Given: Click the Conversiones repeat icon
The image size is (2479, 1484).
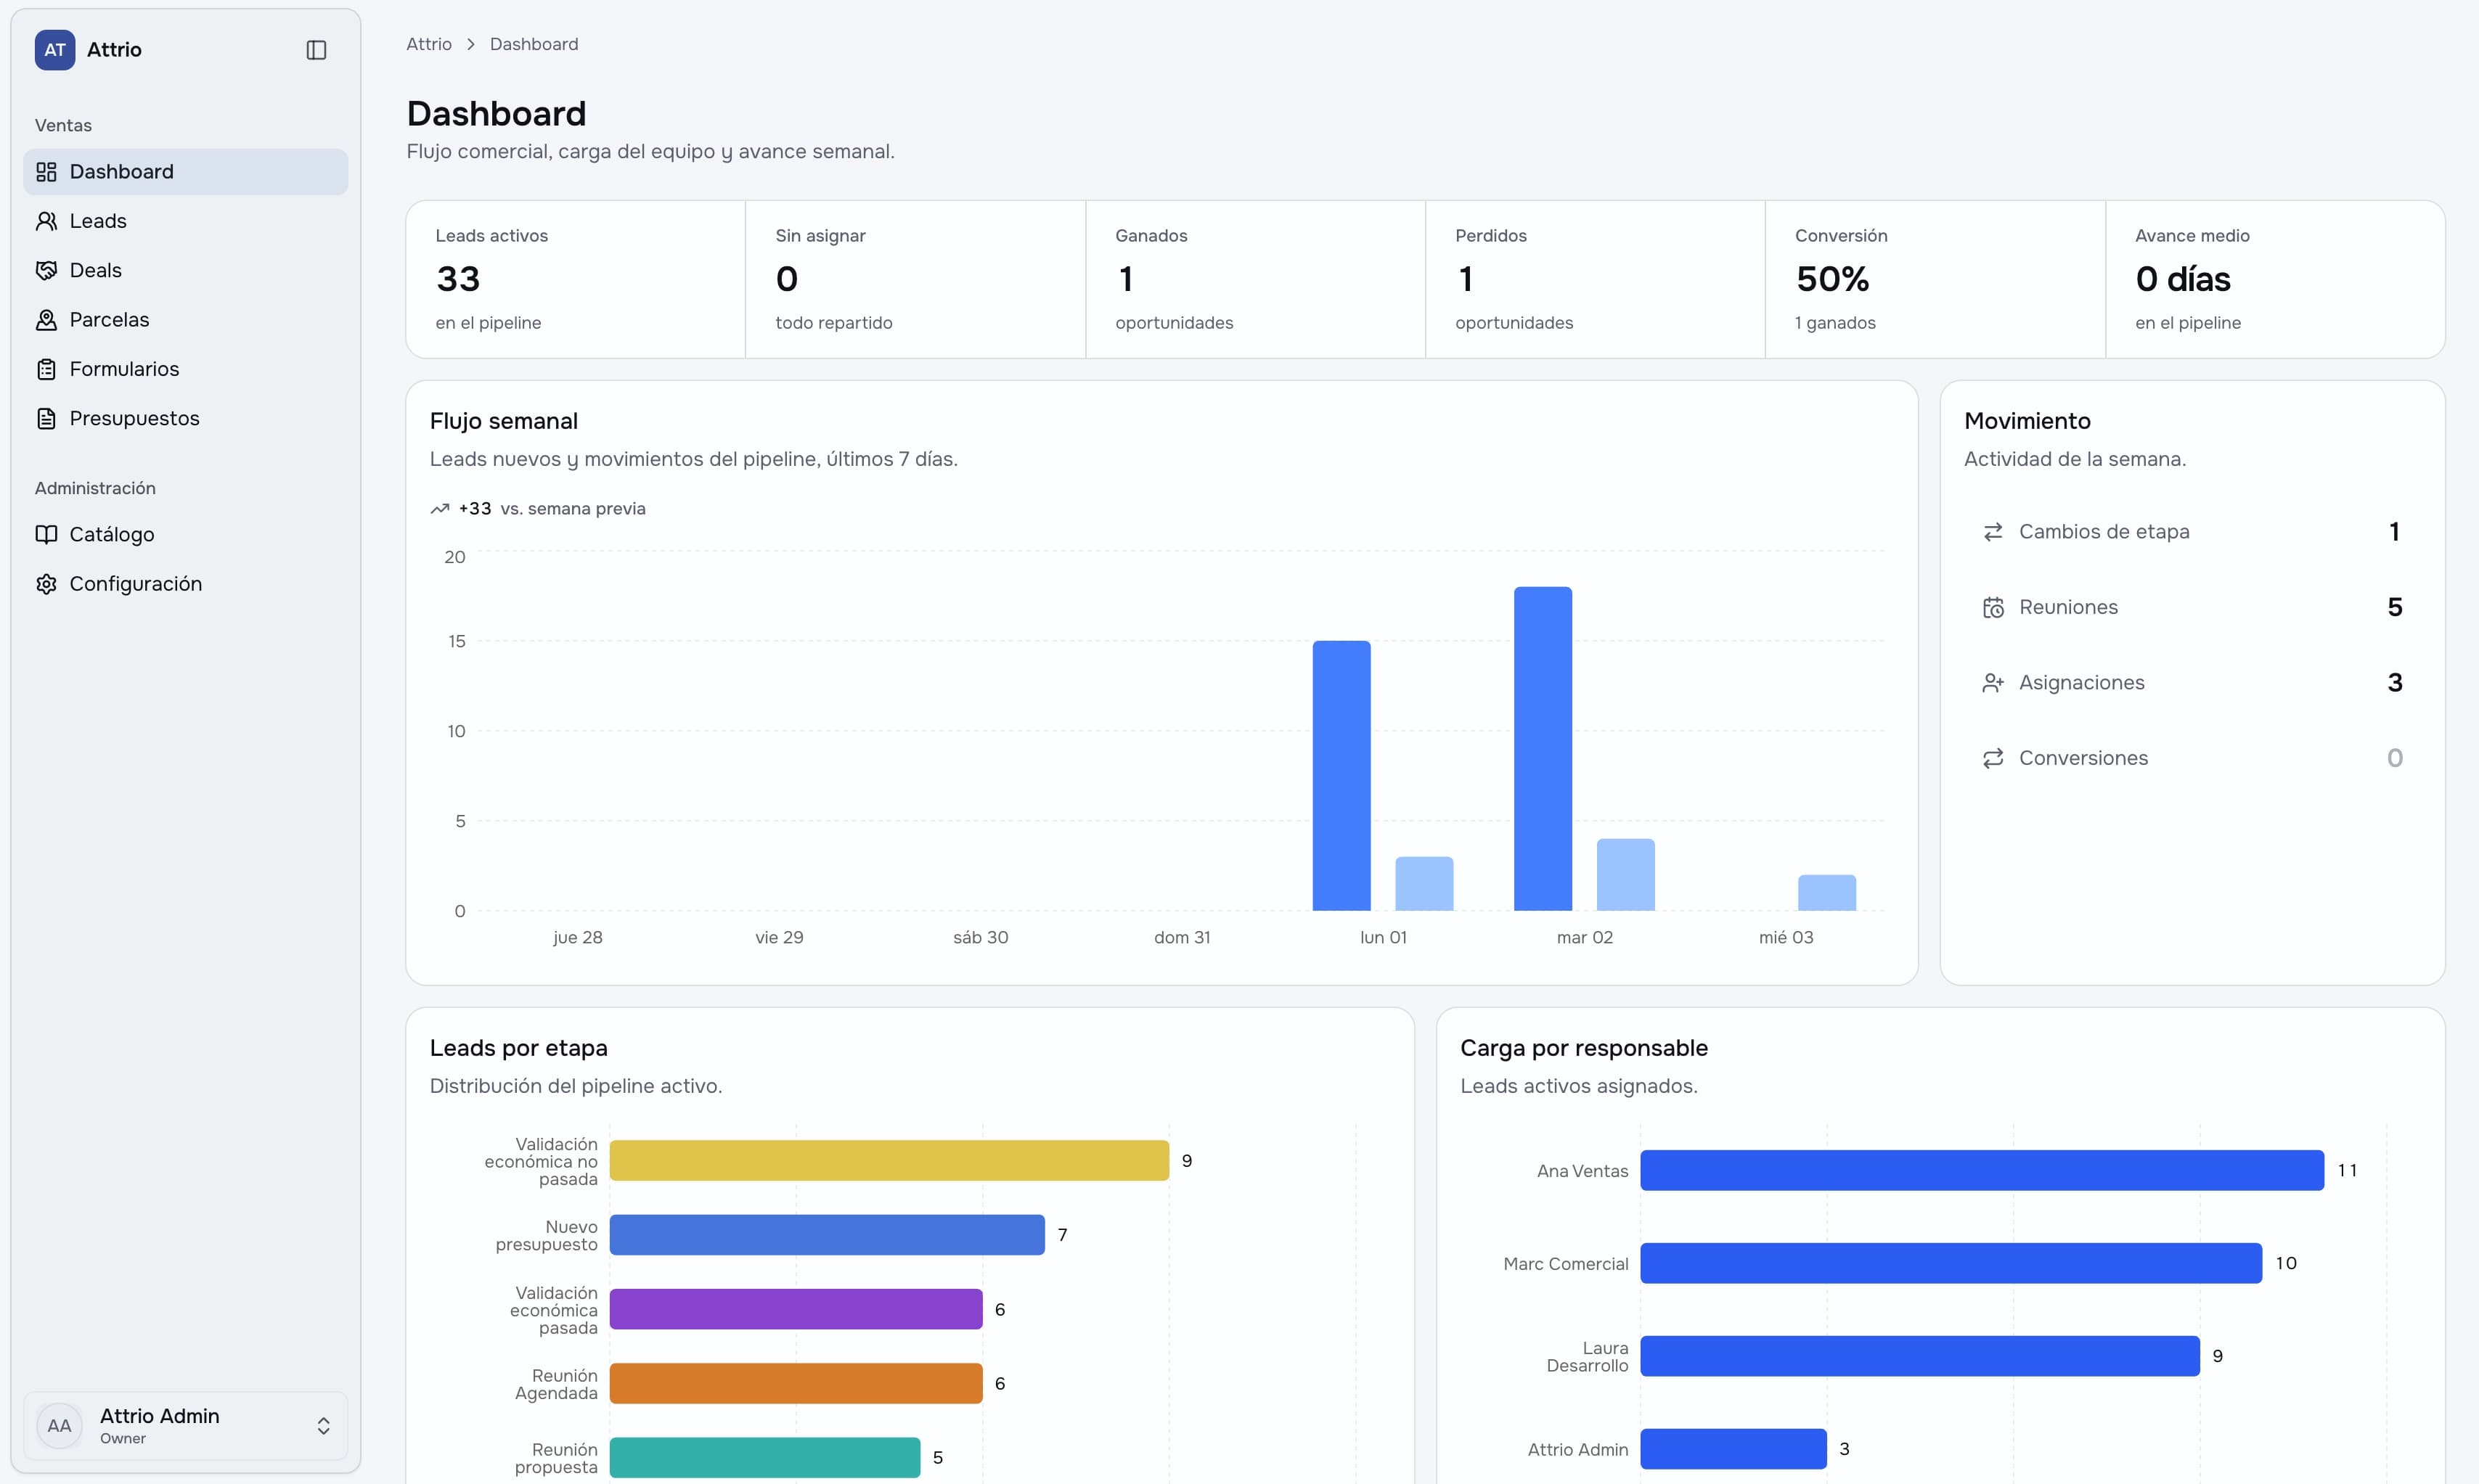Looking at the screenshot, I should point(1993,758).
